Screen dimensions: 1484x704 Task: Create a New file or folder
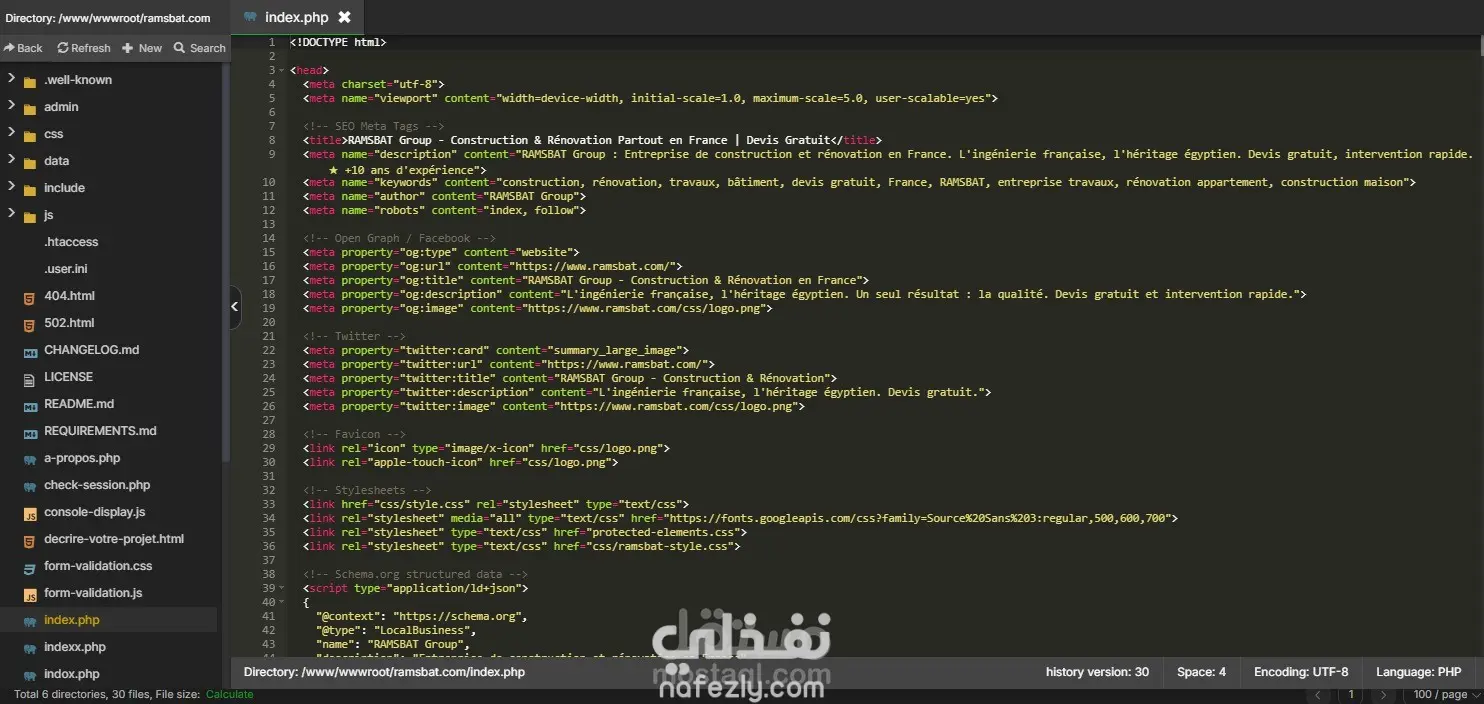coord(142,48)
